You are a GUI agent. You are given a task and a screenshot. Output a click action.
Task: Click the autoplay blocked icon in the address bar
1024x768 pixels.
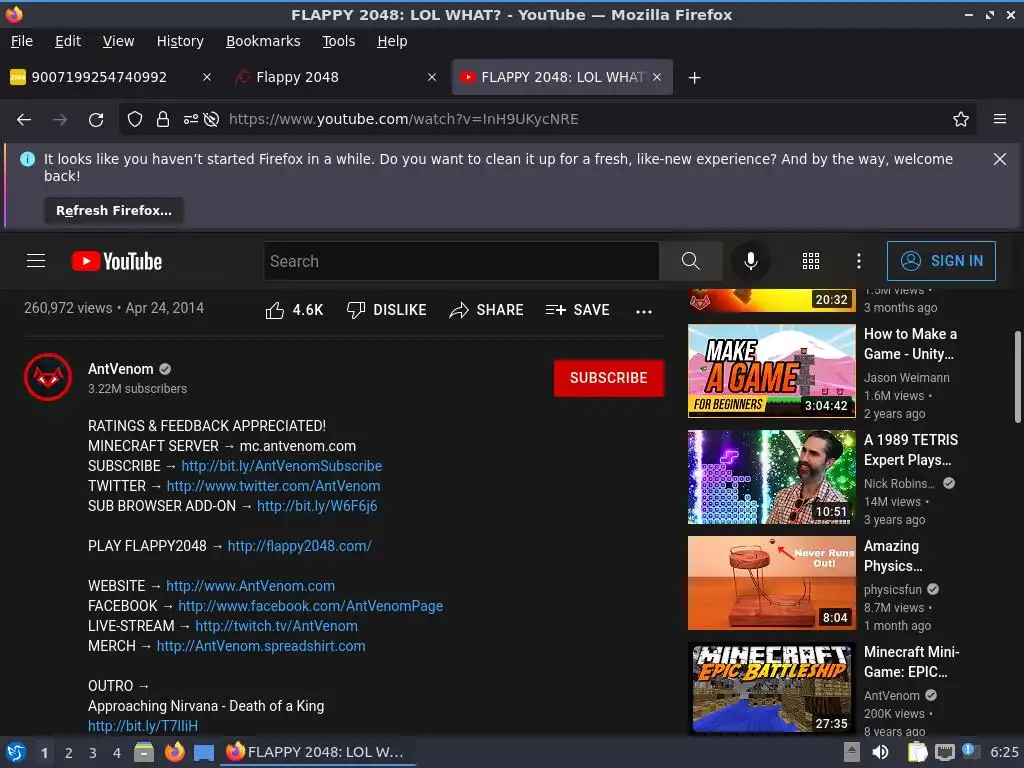point(211,119)
